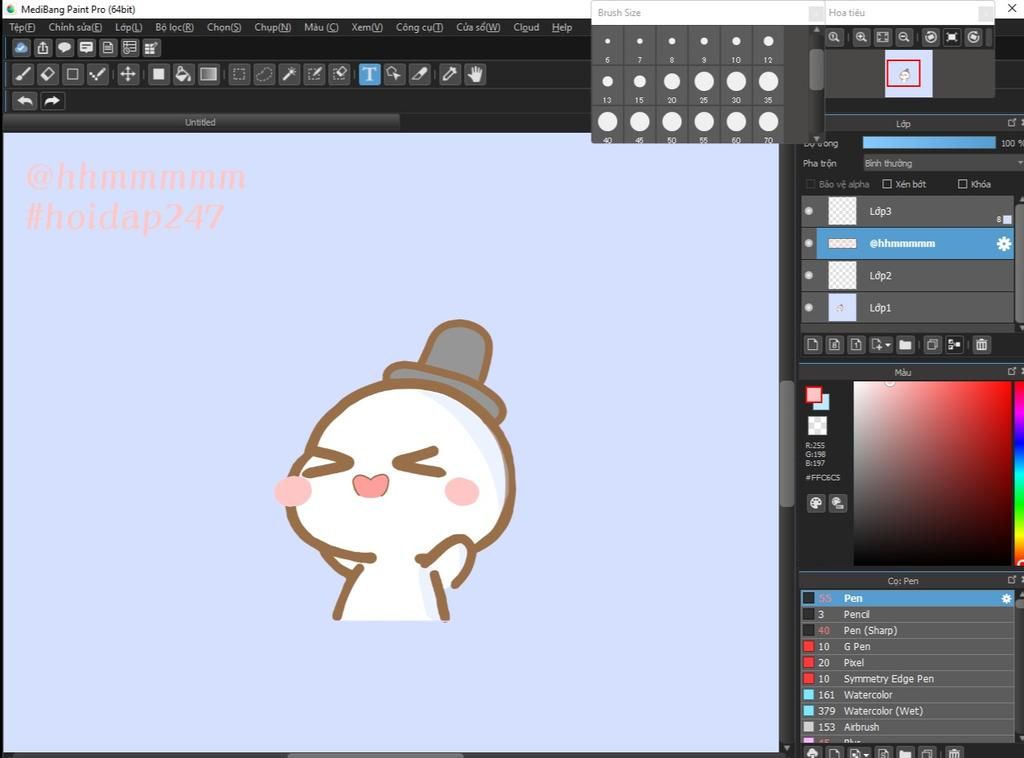Click the speech bubble icon in toolbar
Screen dimensions: 1024x758
[64, 48]
